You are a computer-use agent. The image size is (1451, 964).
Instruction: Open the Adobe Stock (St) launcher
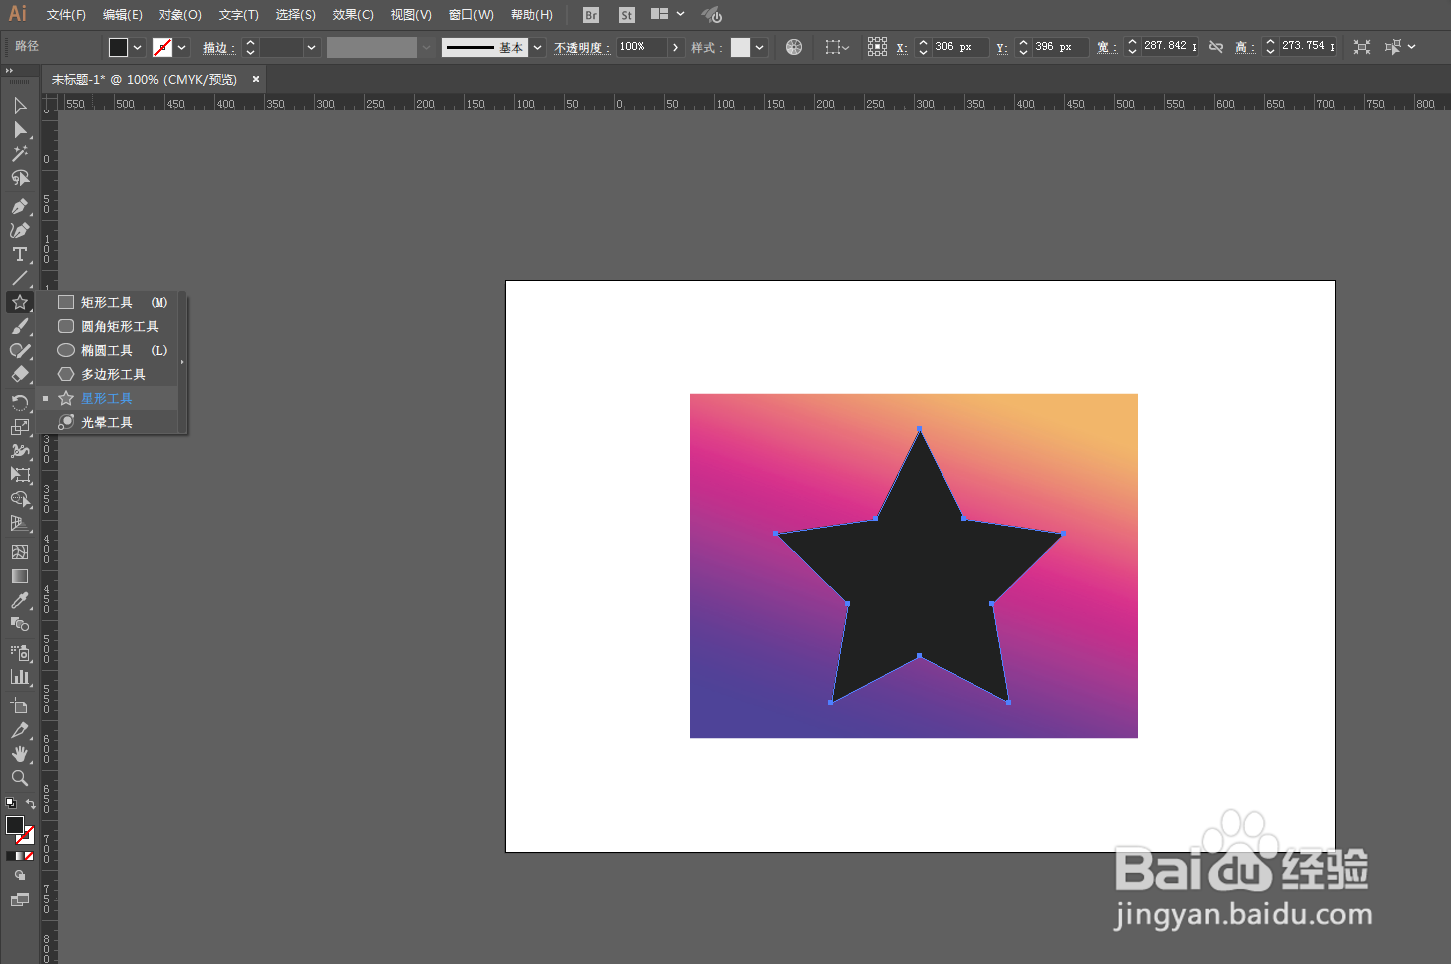click(x=627, y=15)
